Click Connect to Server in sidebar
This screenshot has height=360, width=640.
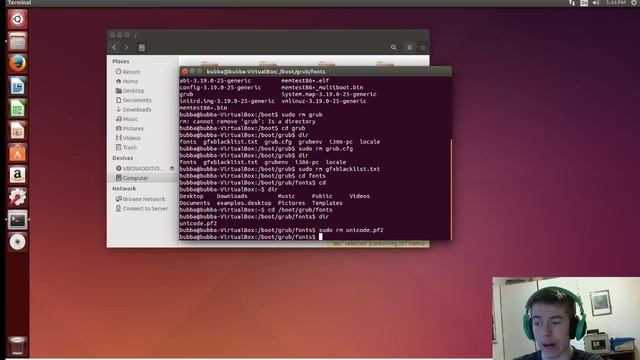tap(142, 209)
